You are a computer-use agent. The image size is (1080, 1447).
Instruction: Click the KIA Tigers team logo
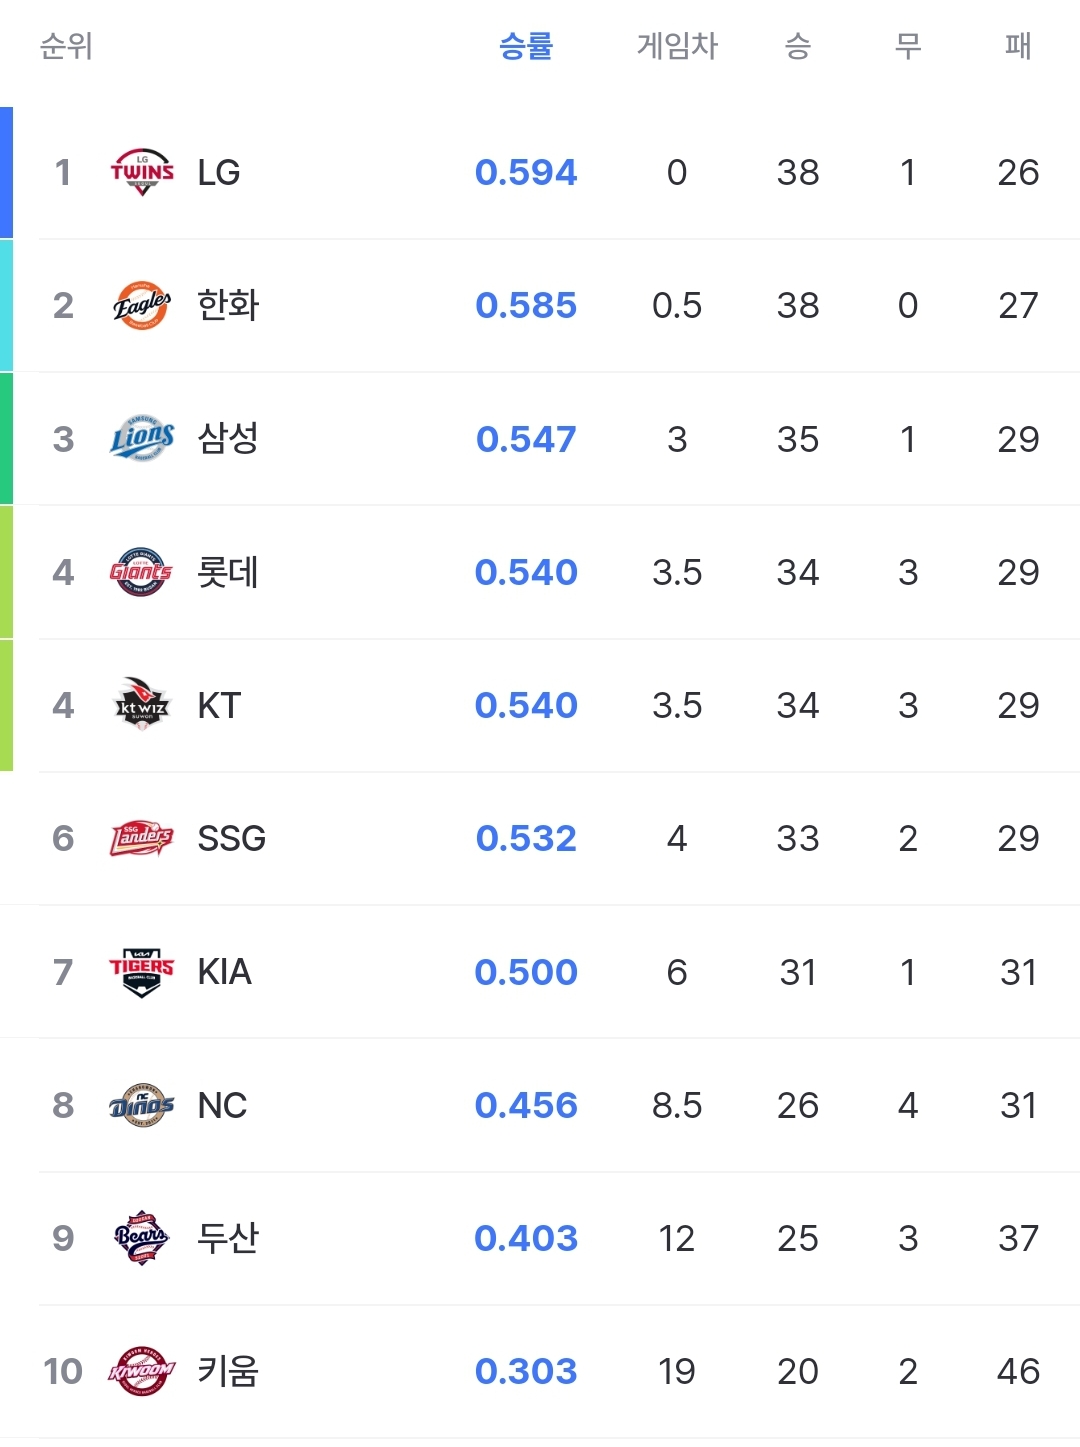(x=142, y=972)
